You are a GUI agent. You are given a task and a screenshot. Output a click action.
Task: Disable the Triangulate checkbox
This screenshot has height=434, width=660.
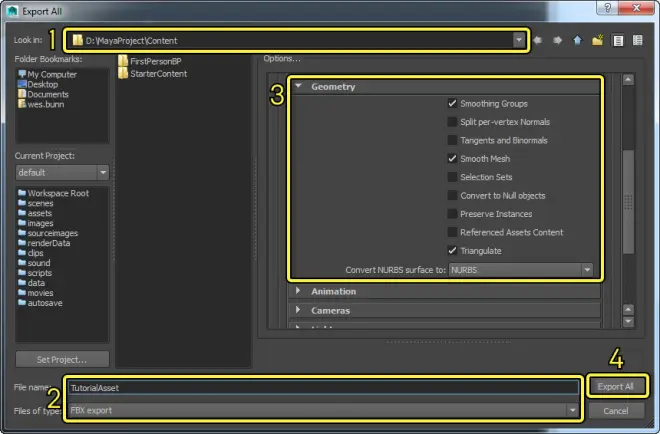coord(453,250)
